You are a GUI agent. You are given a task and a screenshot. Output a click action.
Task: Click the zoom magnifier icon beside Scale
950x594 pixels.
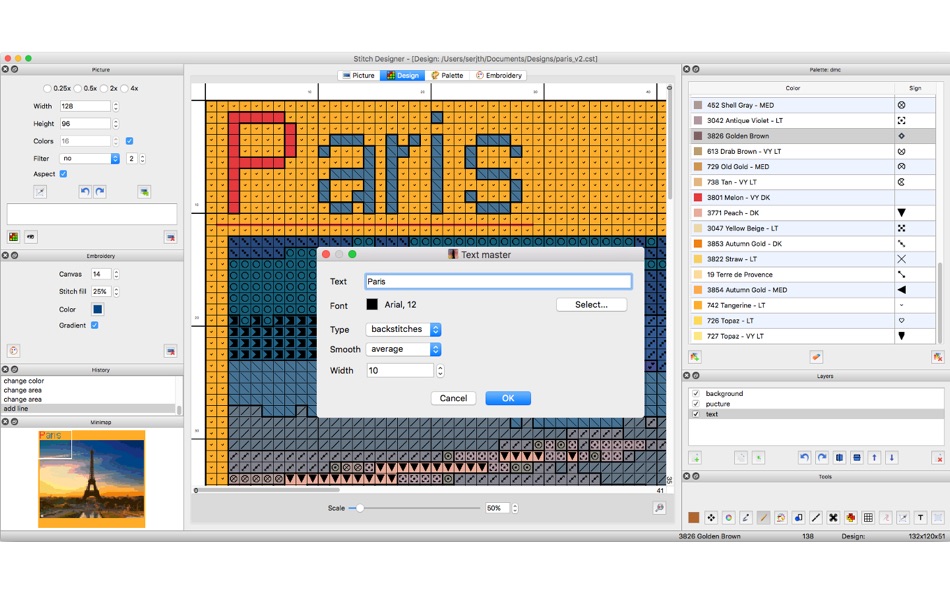(659, 508)
